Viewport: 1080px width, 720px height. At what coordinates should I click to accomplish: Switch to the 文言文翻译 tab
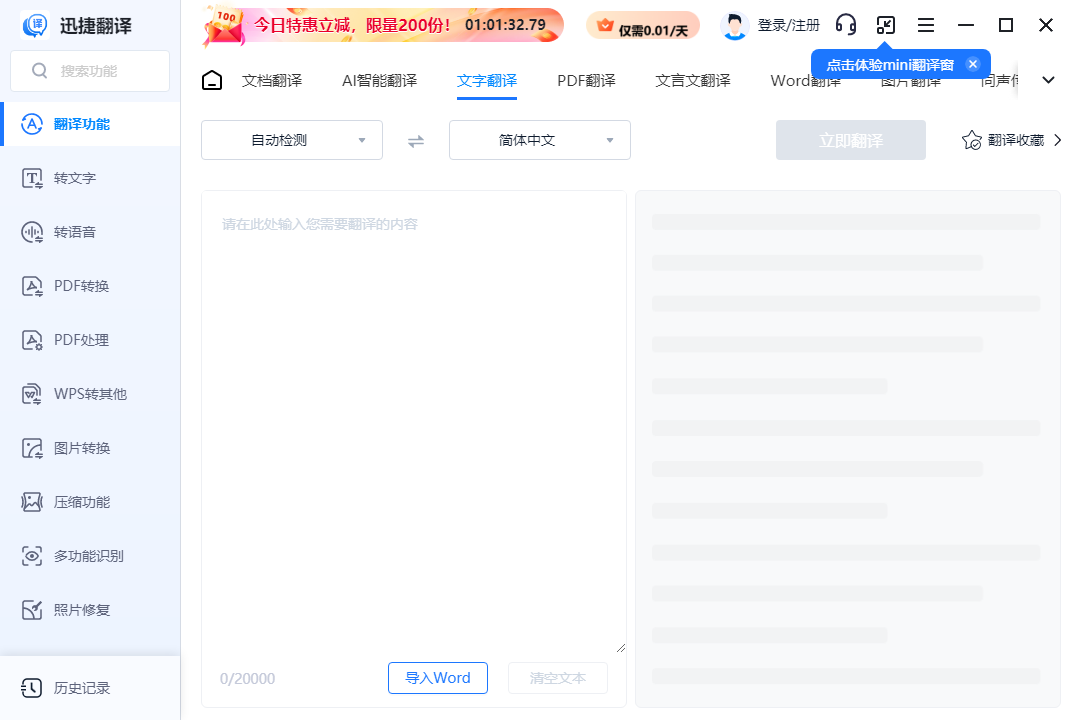693,81
